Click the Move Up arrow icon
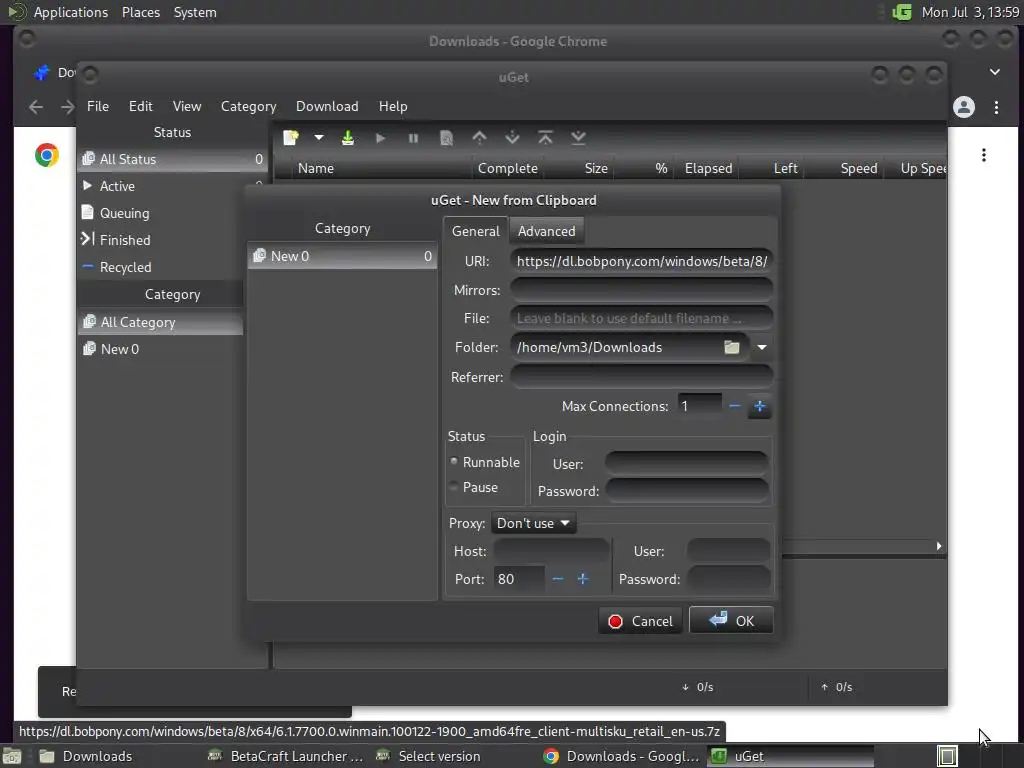The image size is (1024, 768). point(479,138)
